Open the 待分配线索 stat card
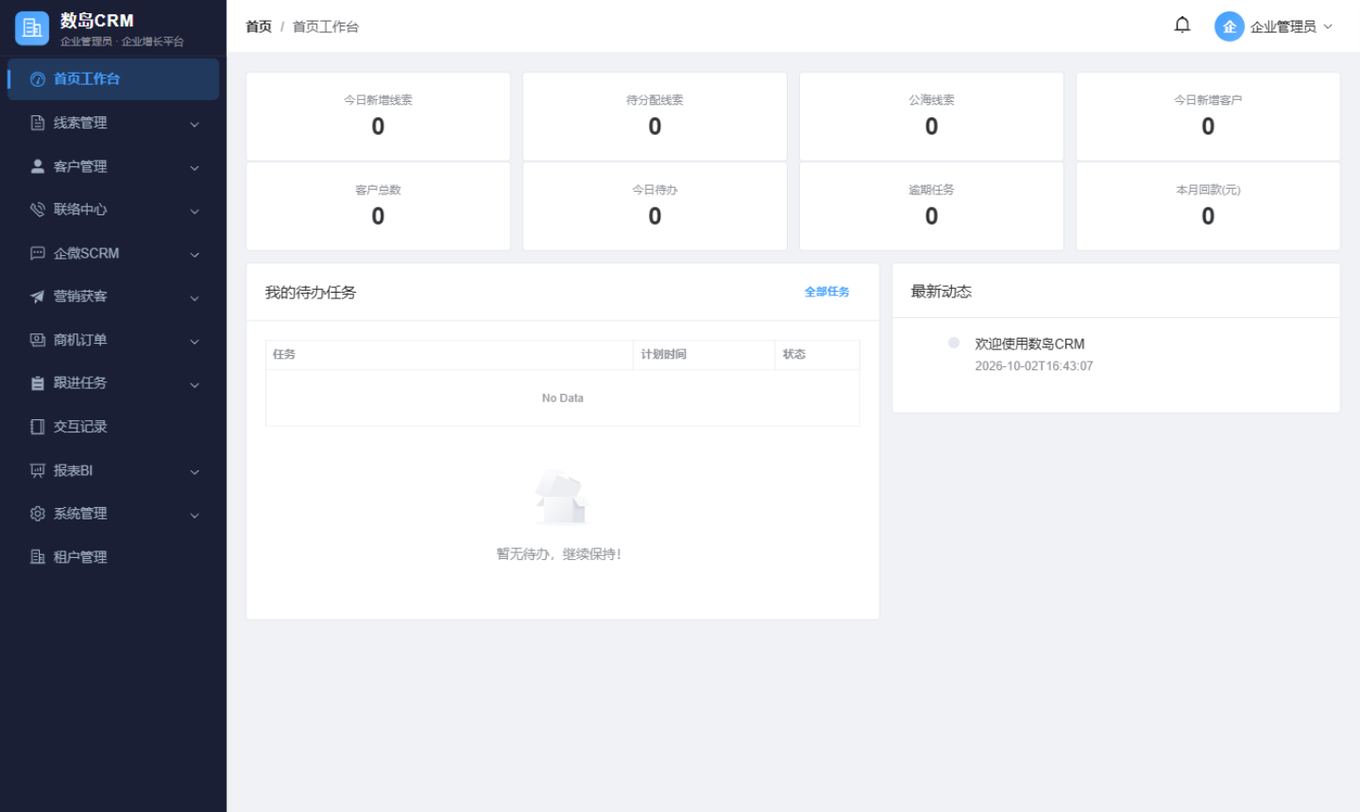 click(x=655, y=116)
